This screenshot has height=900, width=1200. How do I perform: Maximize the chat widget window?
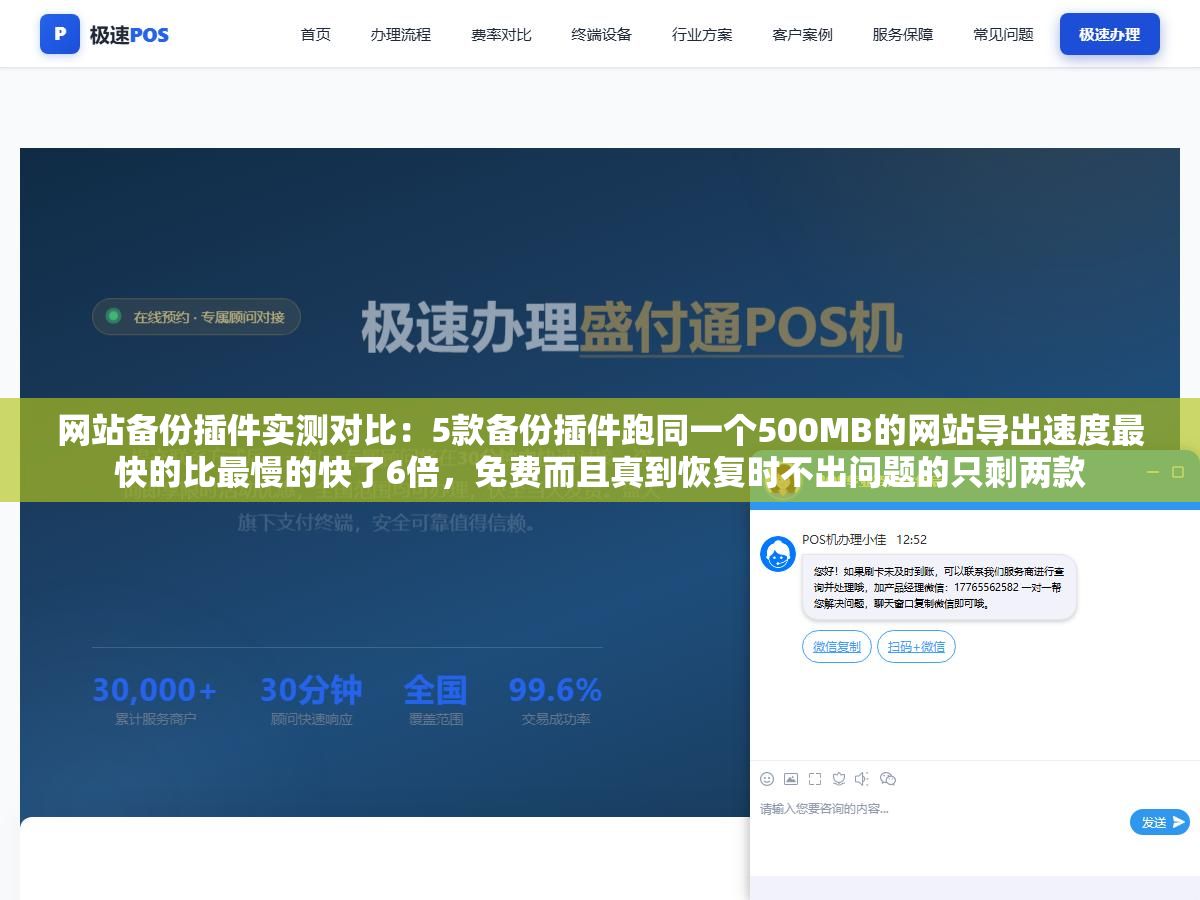tap(1179, 471)
